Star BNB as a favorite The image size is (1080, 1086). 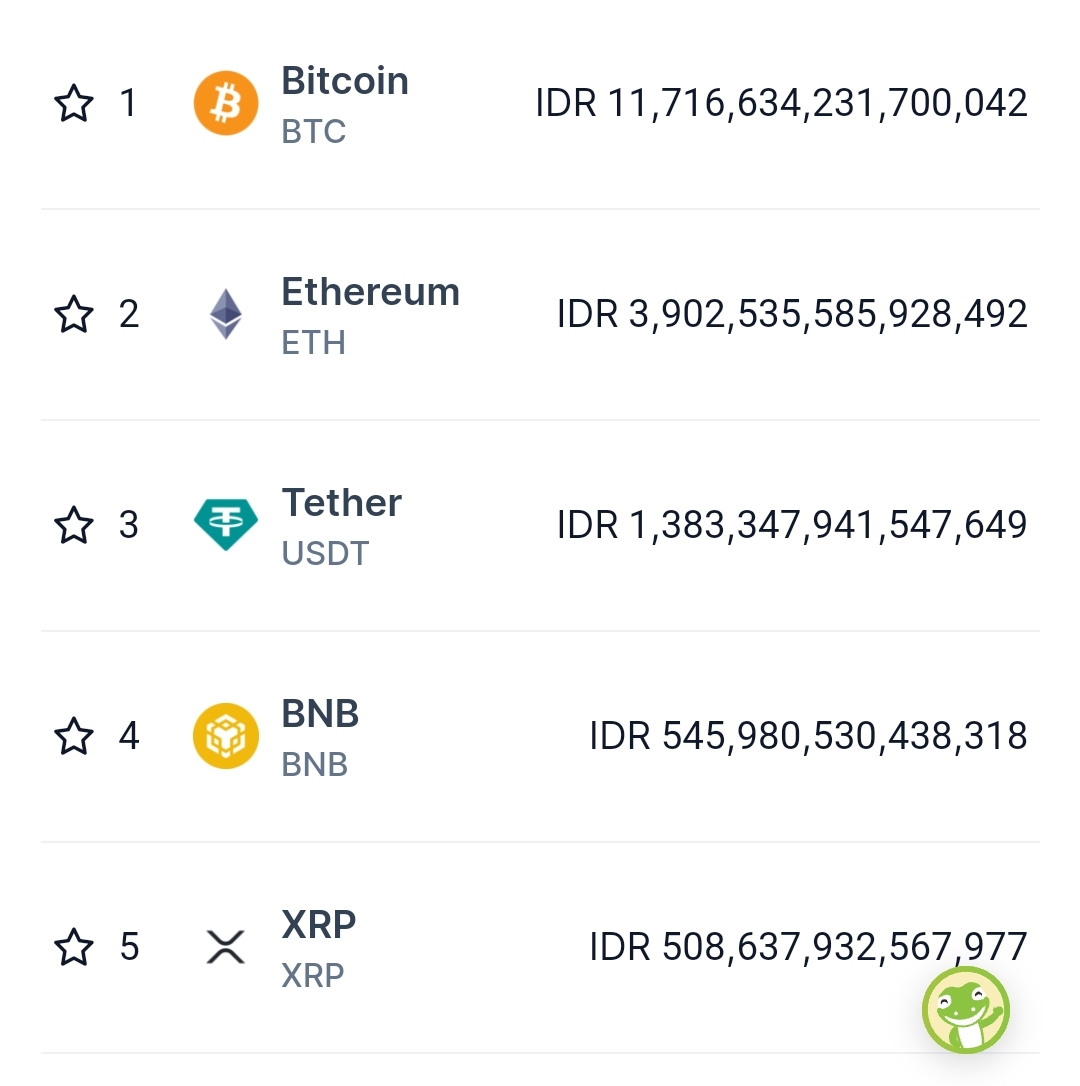pyautogui.click(x=74, y=737)
